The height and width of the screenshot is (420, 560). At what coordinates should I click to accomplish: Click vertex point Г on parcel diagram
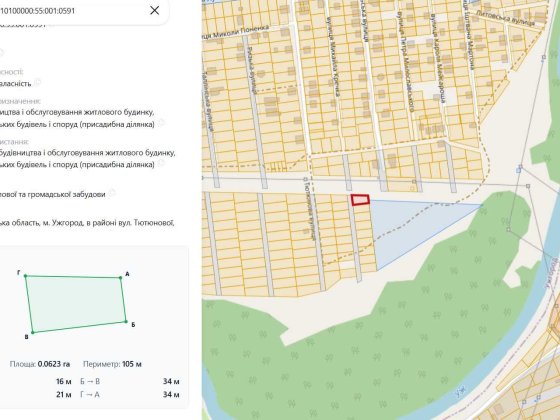(x=25, y=276)
